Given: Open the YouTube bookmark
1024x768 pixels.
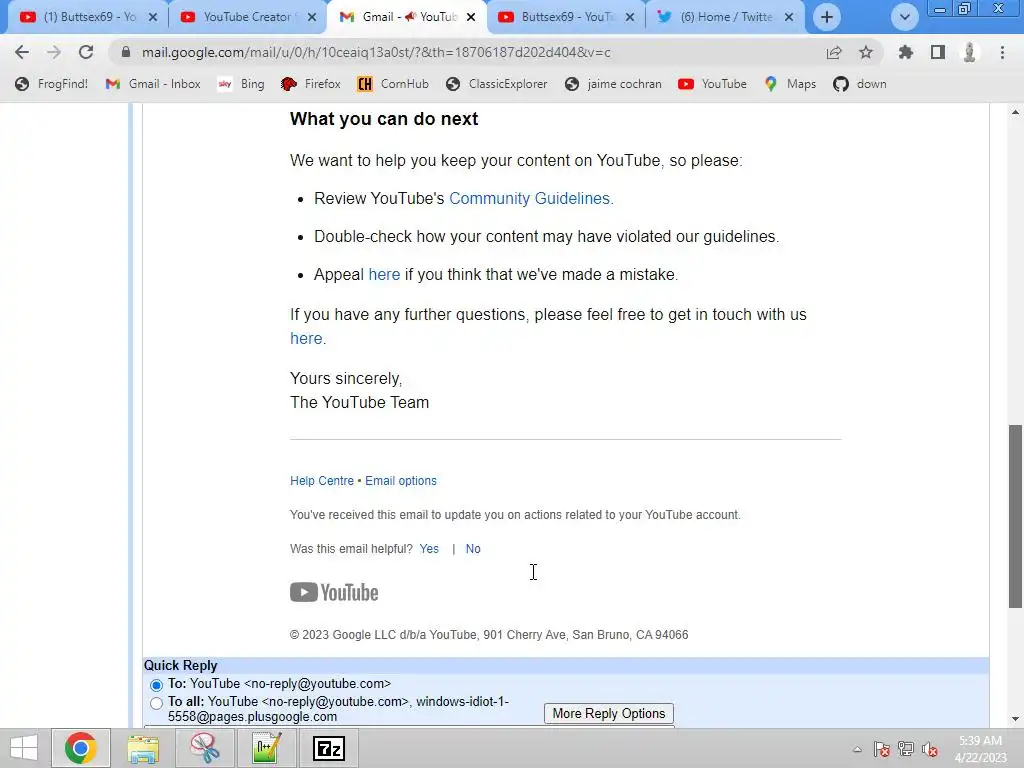Looking at the screenshot, I should [x=712, y=84].
